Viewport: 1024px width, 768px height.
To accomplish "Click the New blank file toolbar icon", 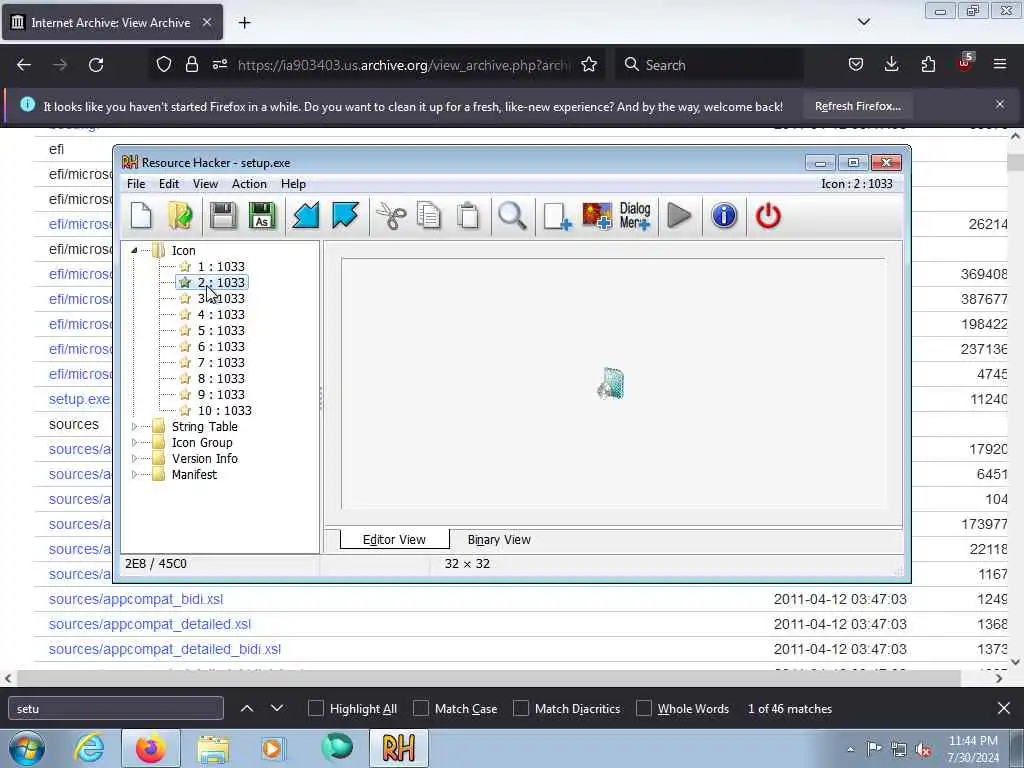I will click(x=141, y=216).
